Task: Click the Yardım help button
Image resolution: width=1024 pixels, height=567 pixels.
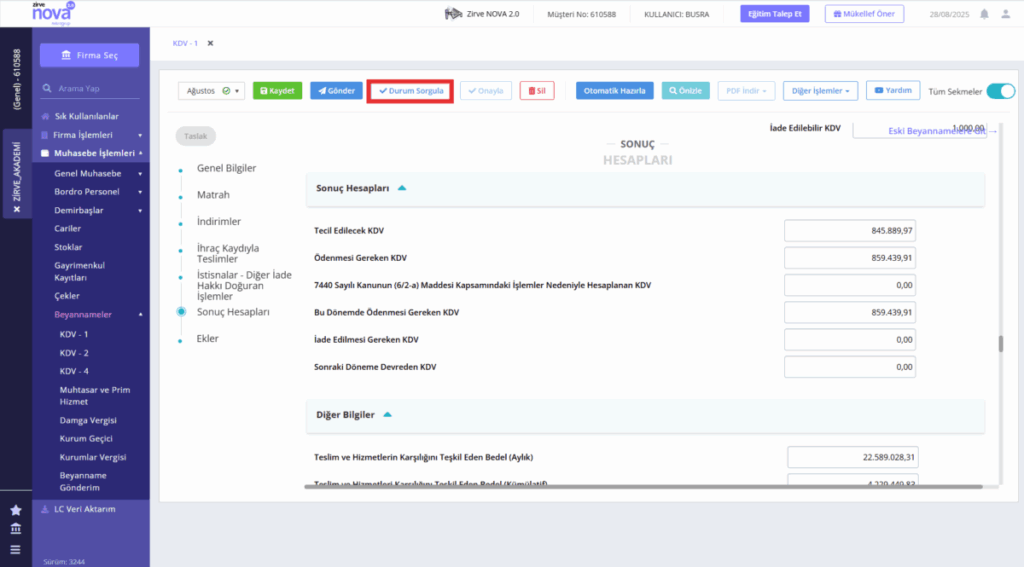Action: (893, 90)
